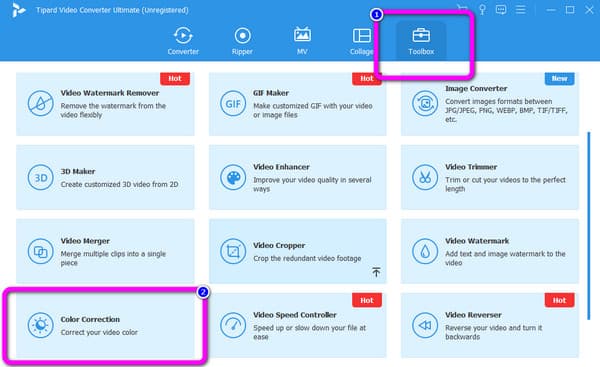Click 'Crop the redundant video footage' text

[x=307, y=259]
